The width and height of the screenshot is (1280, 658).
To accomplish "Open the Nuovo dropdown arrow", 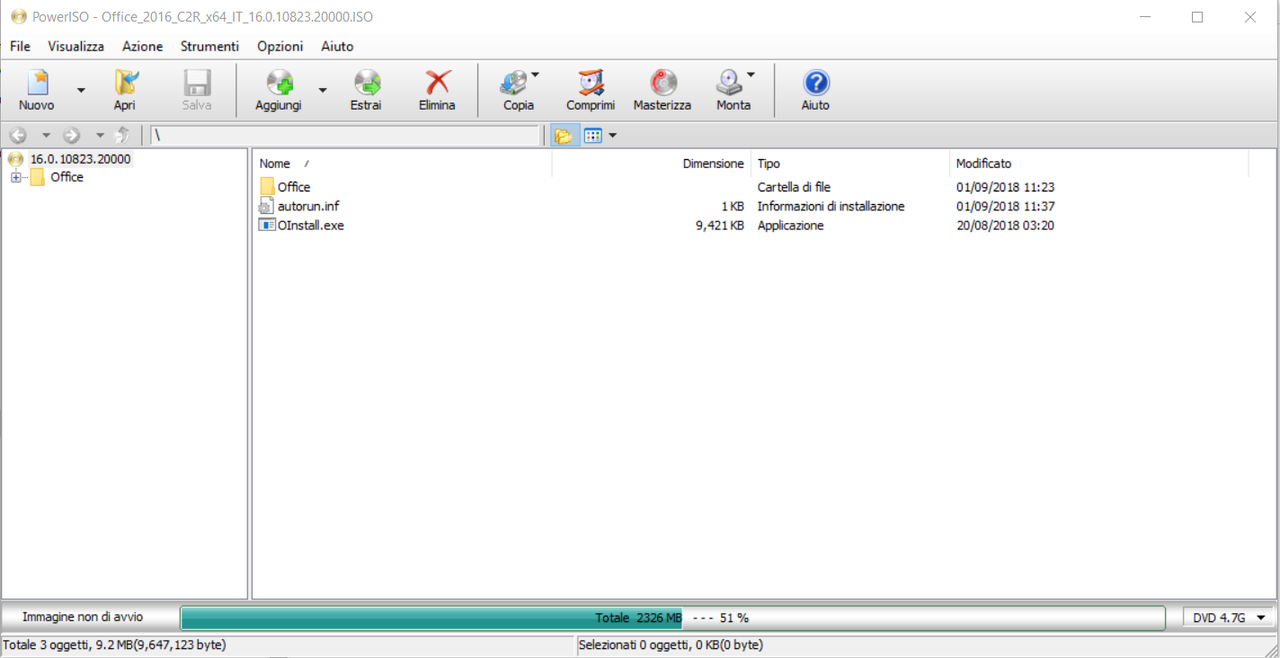I will click(81, 90).
